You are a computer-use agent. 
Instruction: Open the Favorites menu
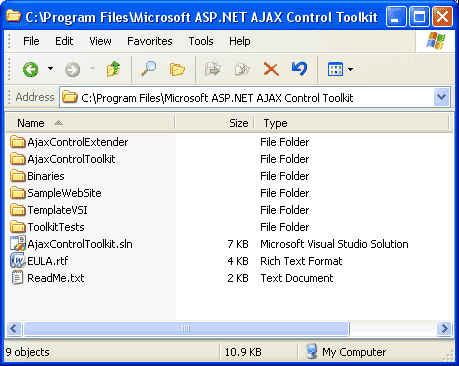[x=150, y=41]
